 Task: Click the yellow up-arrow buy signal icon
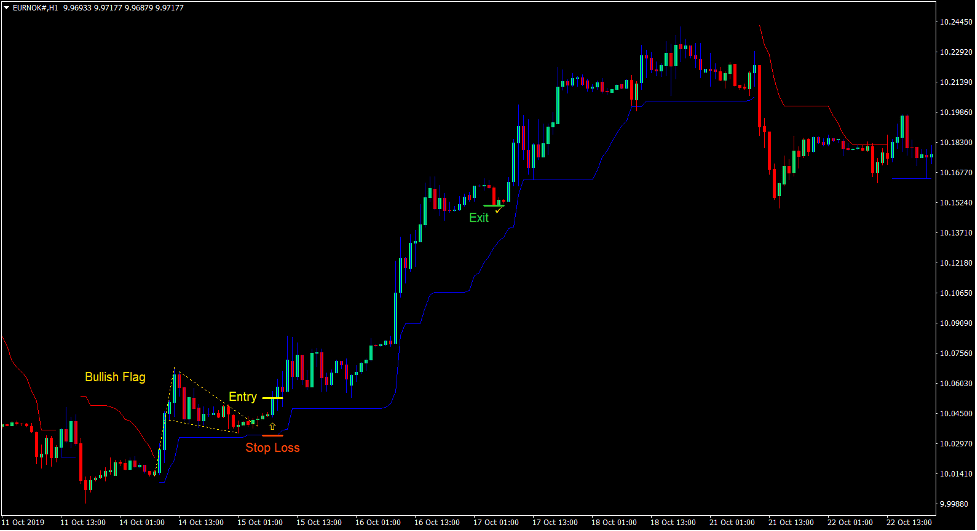[x=272, y=426]
